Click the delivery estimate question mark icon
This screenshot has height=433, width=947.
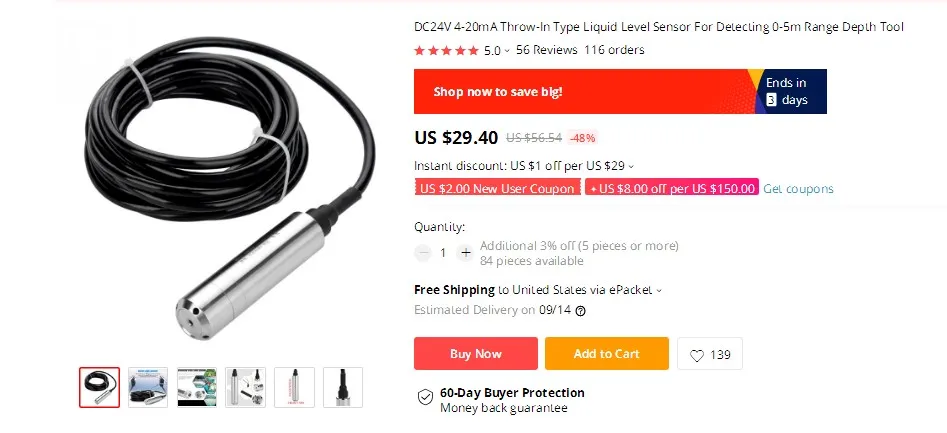coord(580,311)
